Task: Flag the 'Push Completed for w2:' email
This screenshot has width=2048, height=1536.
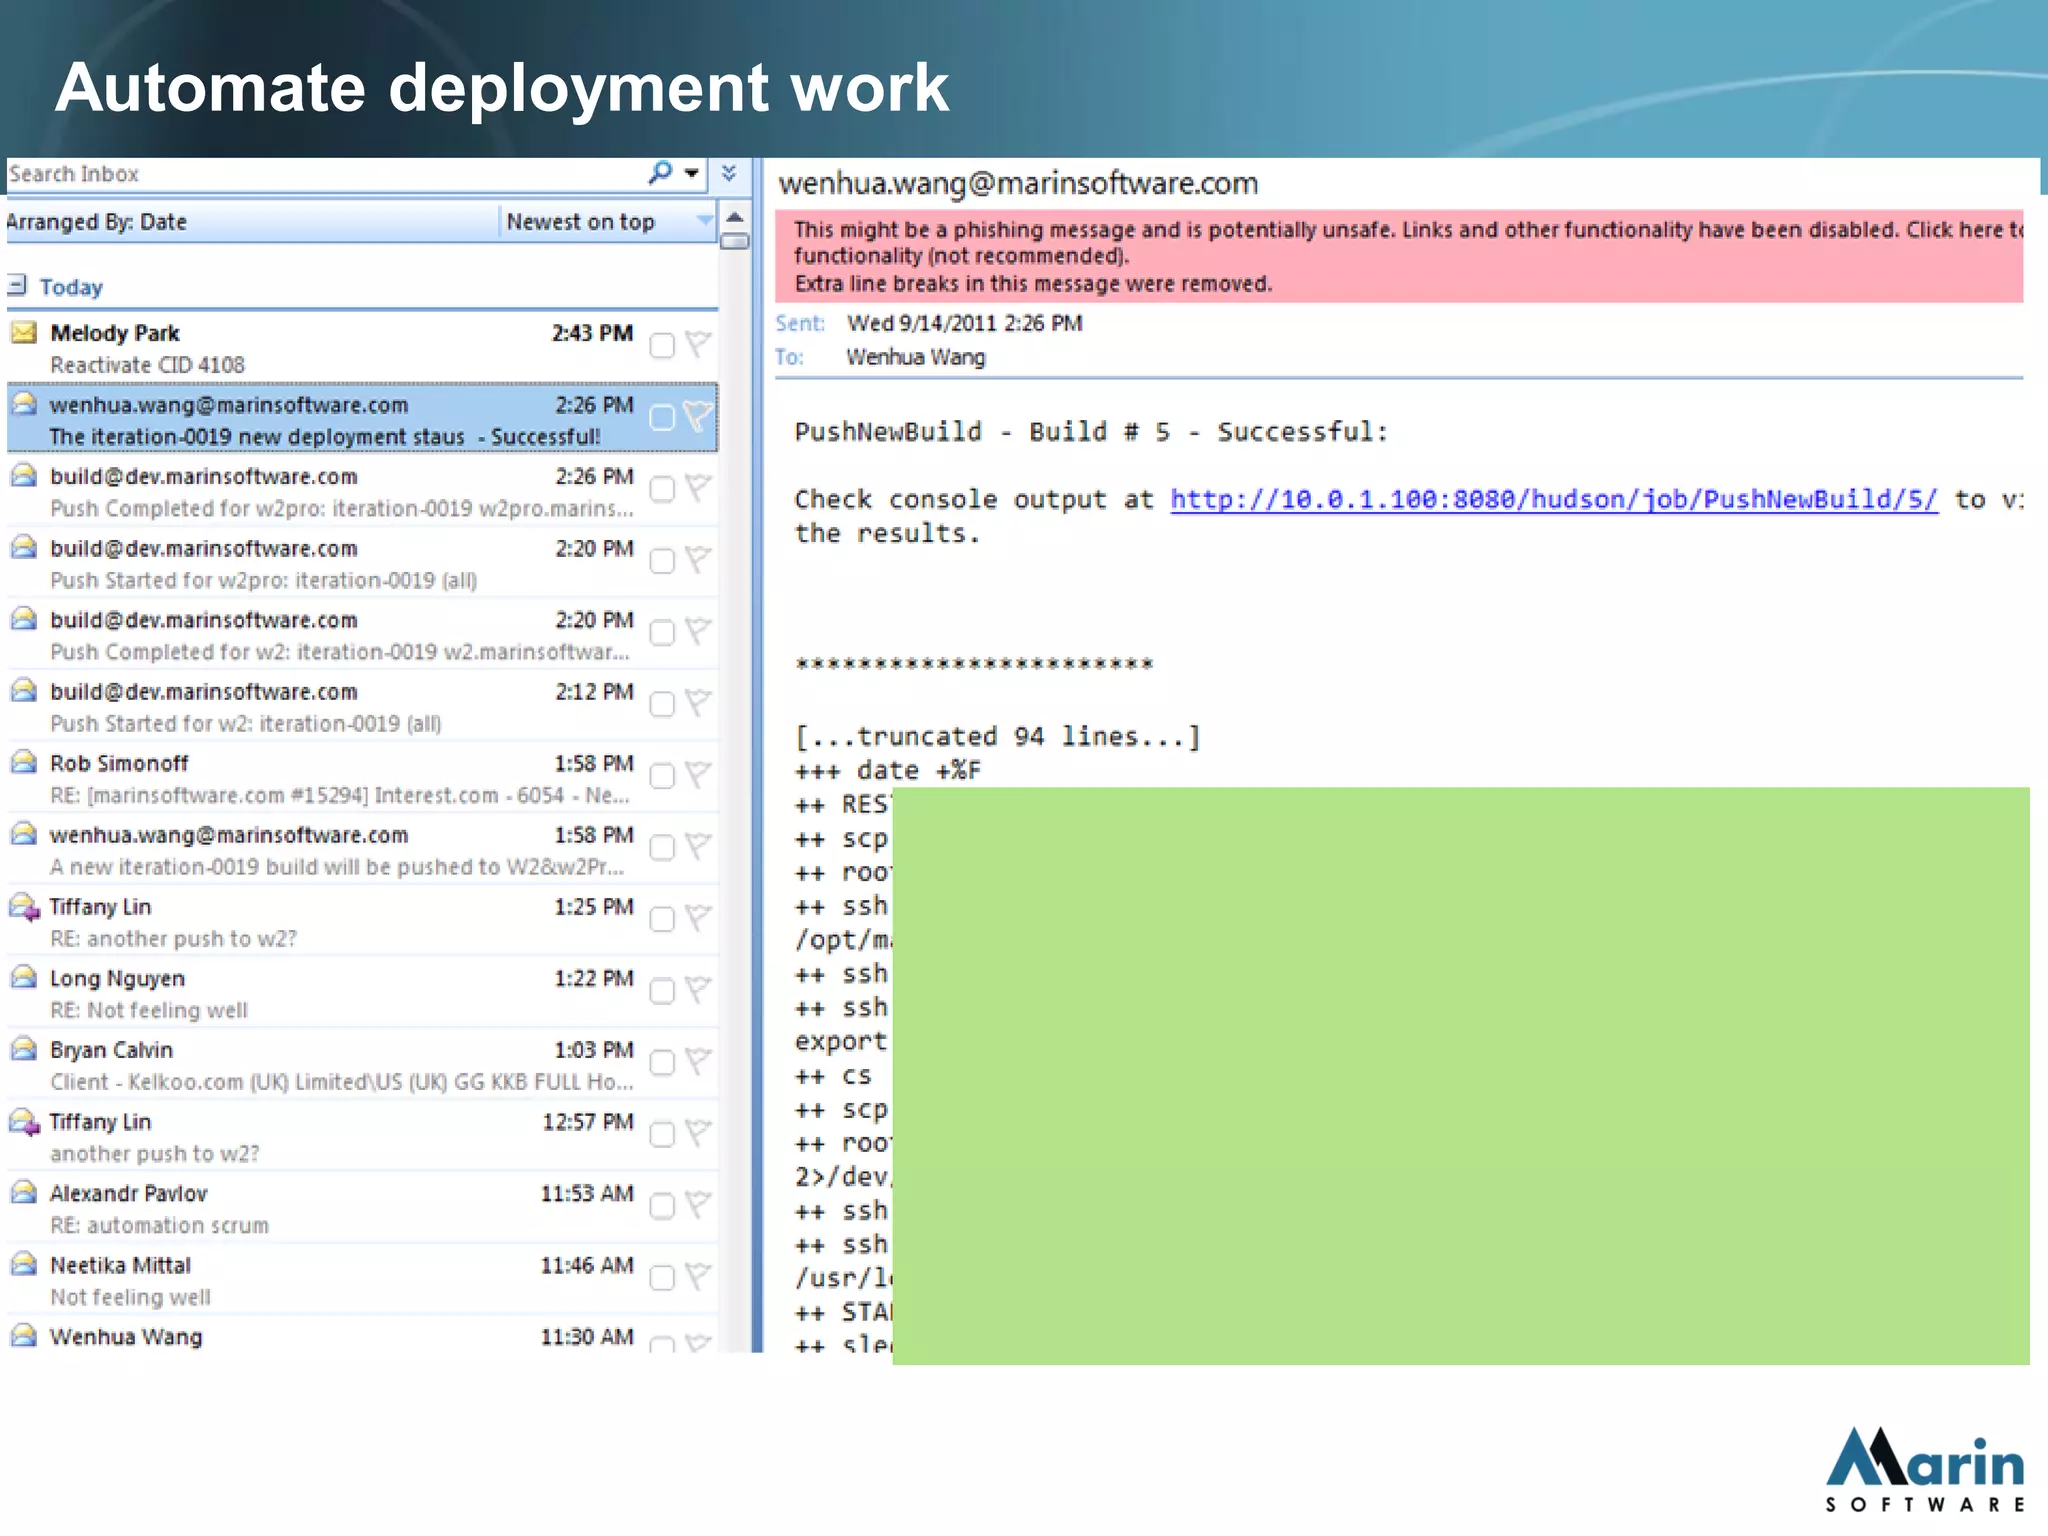Action: [x=698, y=631]
